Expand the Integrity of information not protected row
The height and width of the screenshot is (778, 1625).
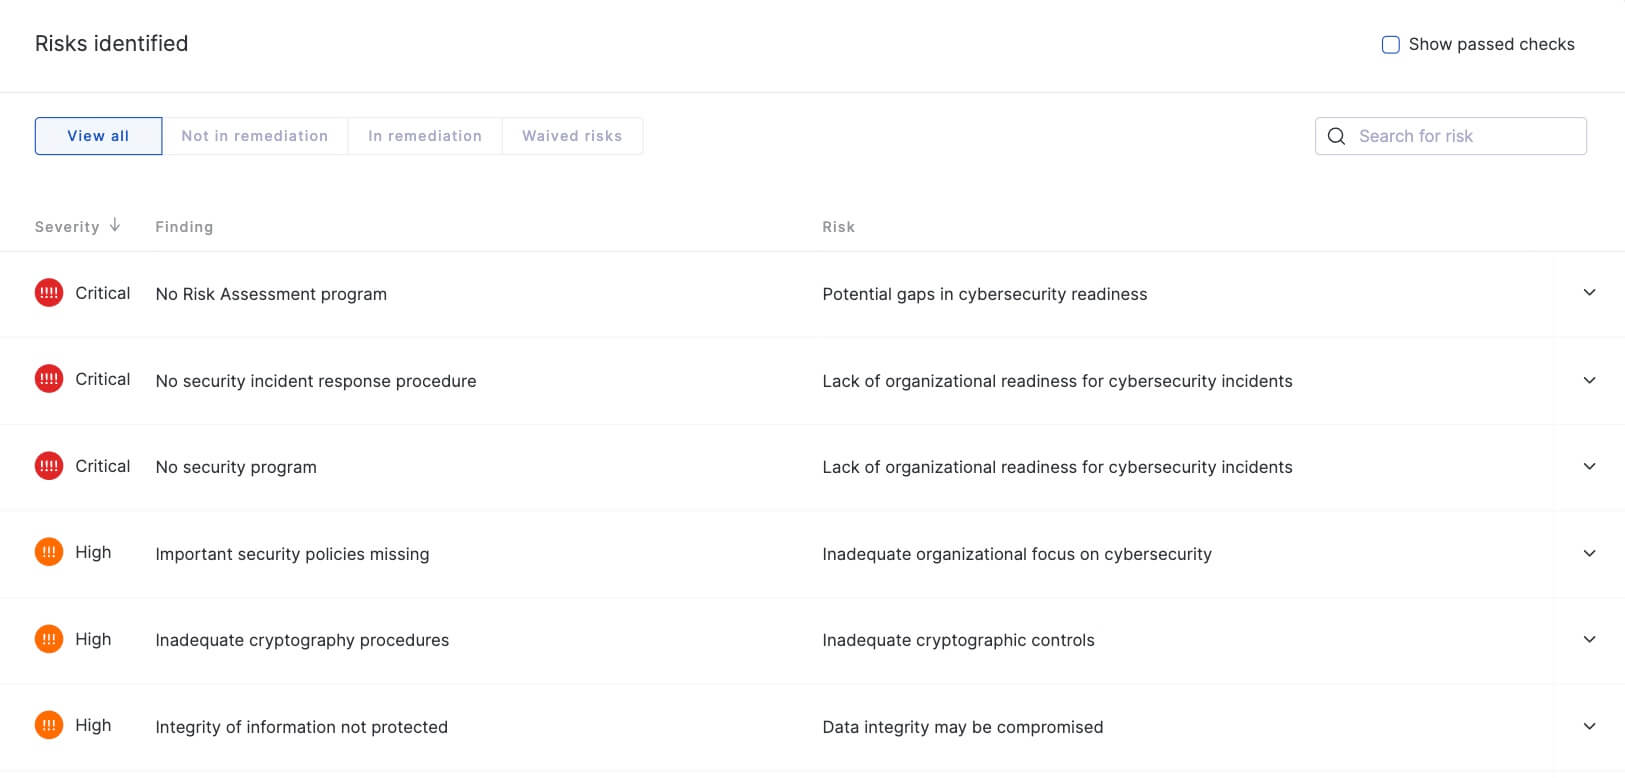(1589, 726)
